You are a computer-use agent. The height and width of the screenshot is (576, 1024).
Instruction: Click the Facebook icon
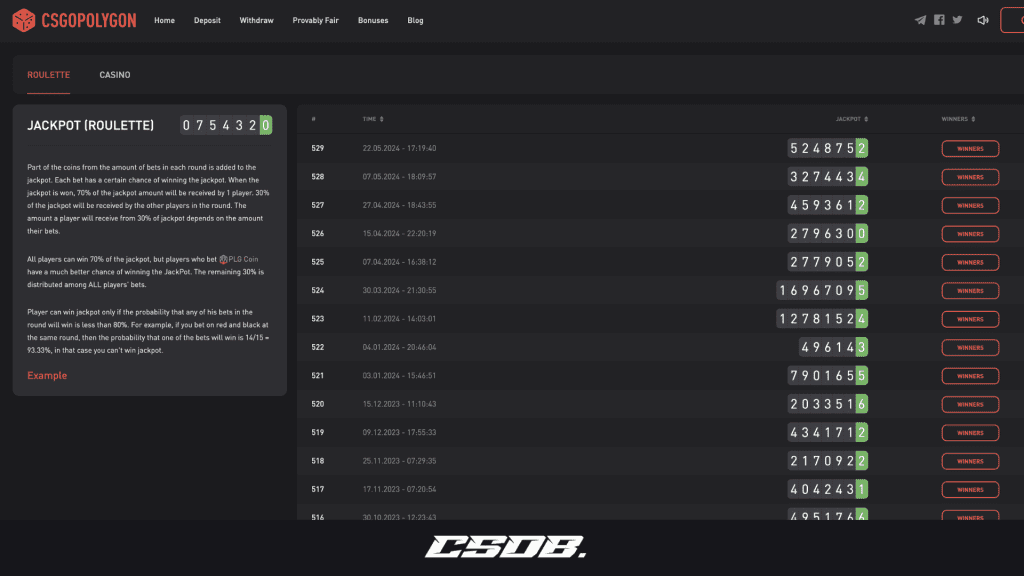940,19
